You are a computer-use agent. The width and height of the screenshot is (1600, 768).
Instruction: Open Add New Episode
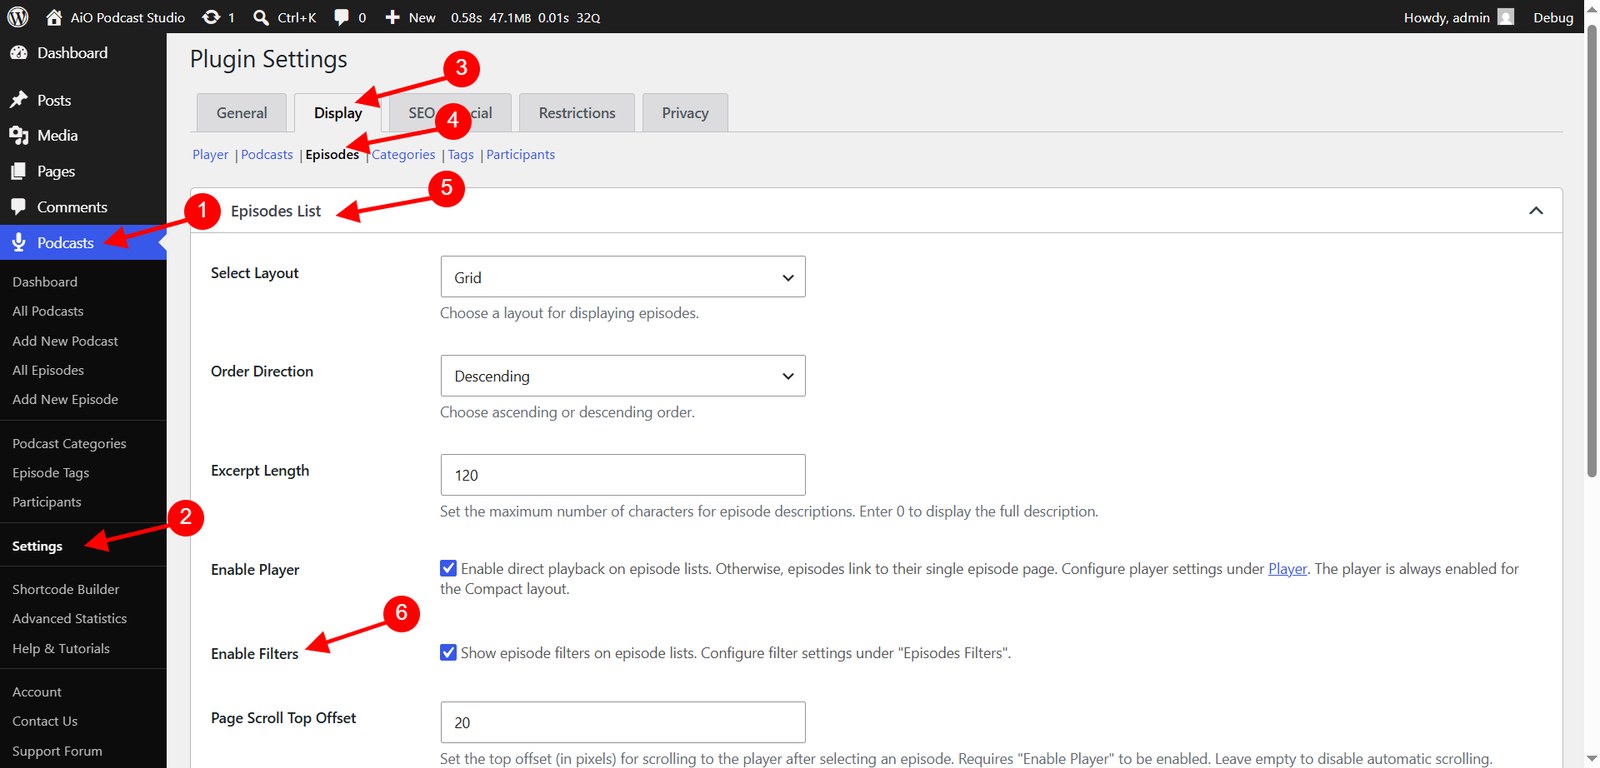(65, 399)
